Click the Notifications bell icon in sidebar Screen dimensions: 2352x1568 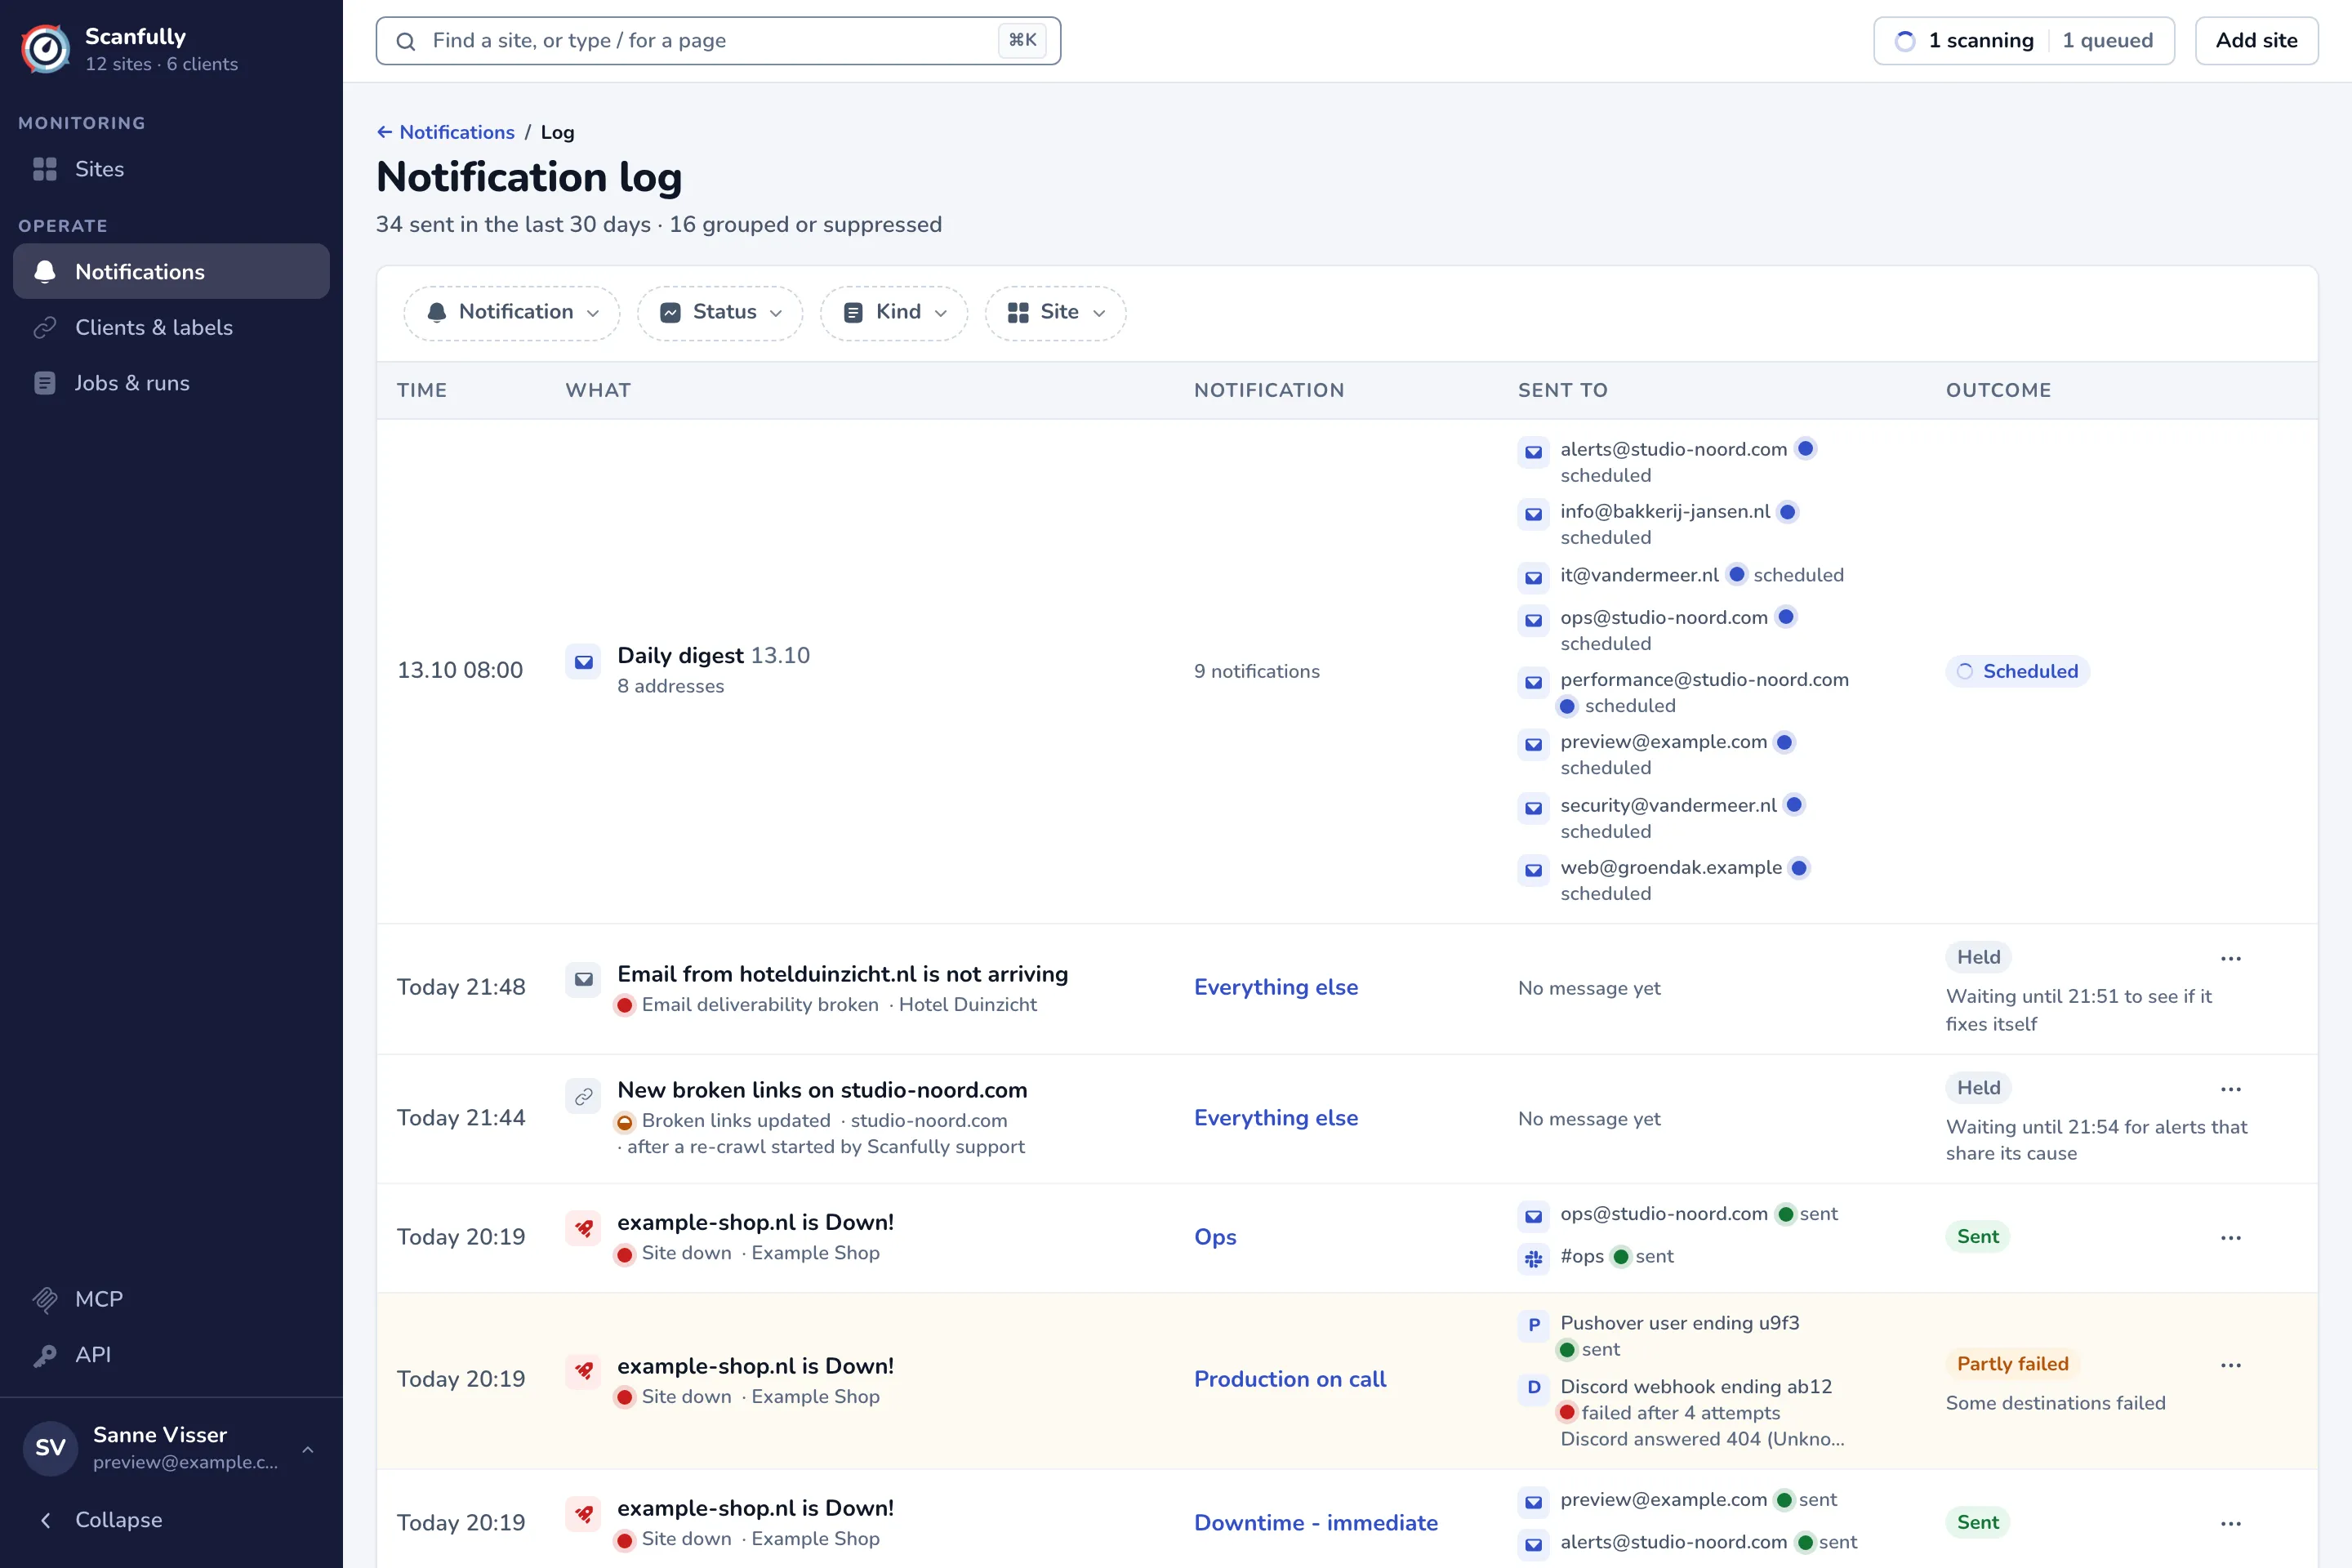[x=45, y=271]
